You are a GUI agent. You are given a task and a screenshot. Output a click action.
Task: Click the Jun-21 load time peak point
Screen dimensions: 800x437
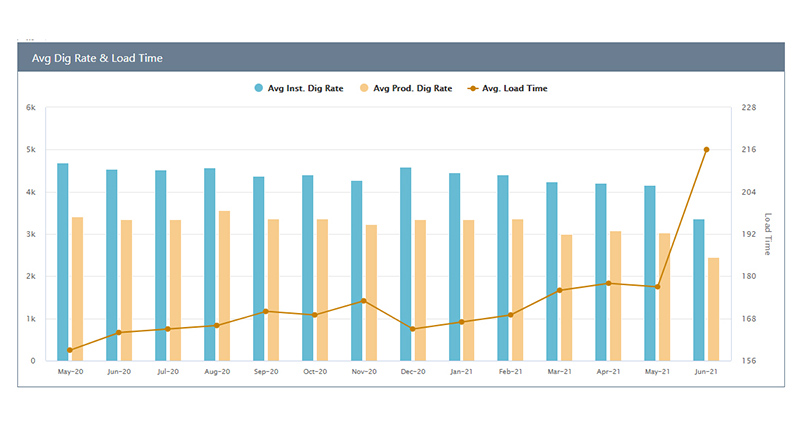click(706, 150)
